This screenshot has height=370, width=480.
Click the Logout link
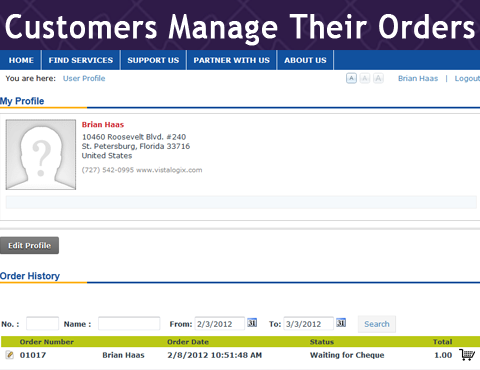click(467, 79)
